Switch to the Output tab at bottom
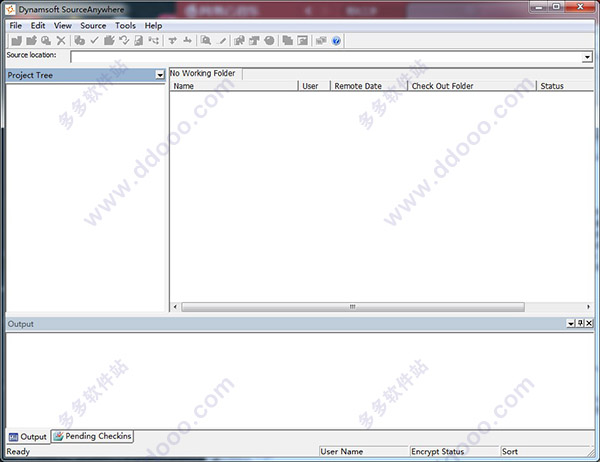Image resolution: width=600 pixels, height=462 pixels. coord(28,437)
